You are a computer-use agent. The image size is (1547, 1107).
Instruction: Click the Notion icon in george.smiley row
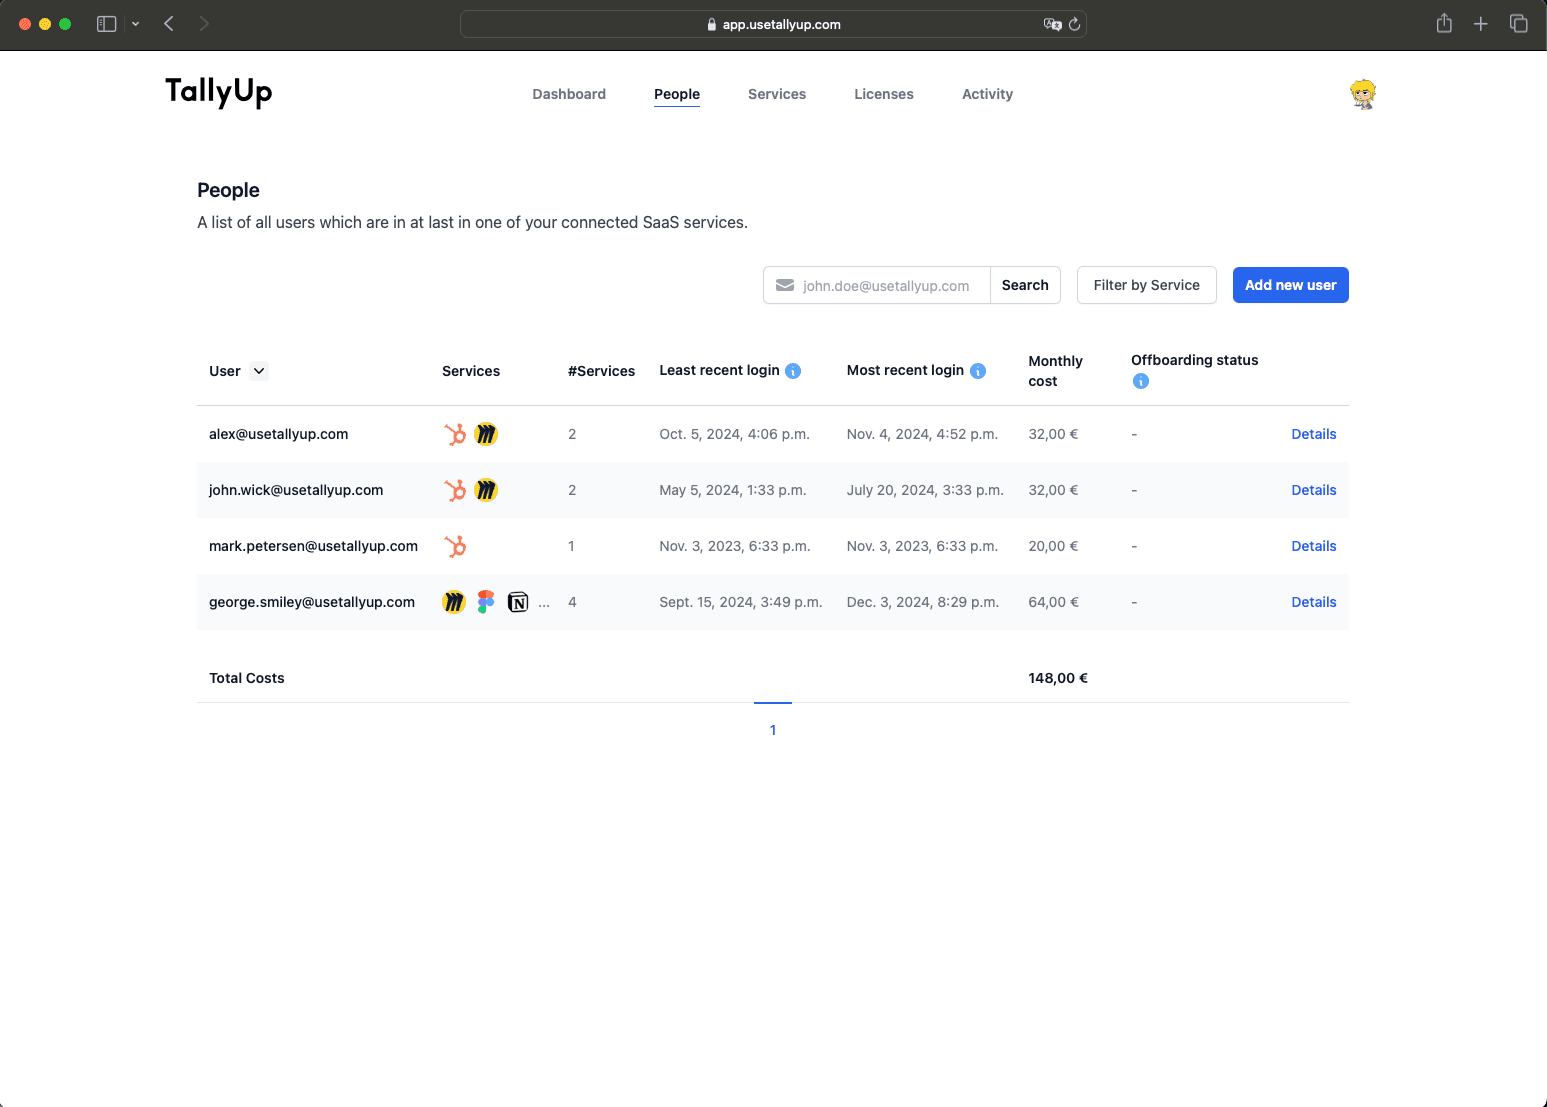518,602
